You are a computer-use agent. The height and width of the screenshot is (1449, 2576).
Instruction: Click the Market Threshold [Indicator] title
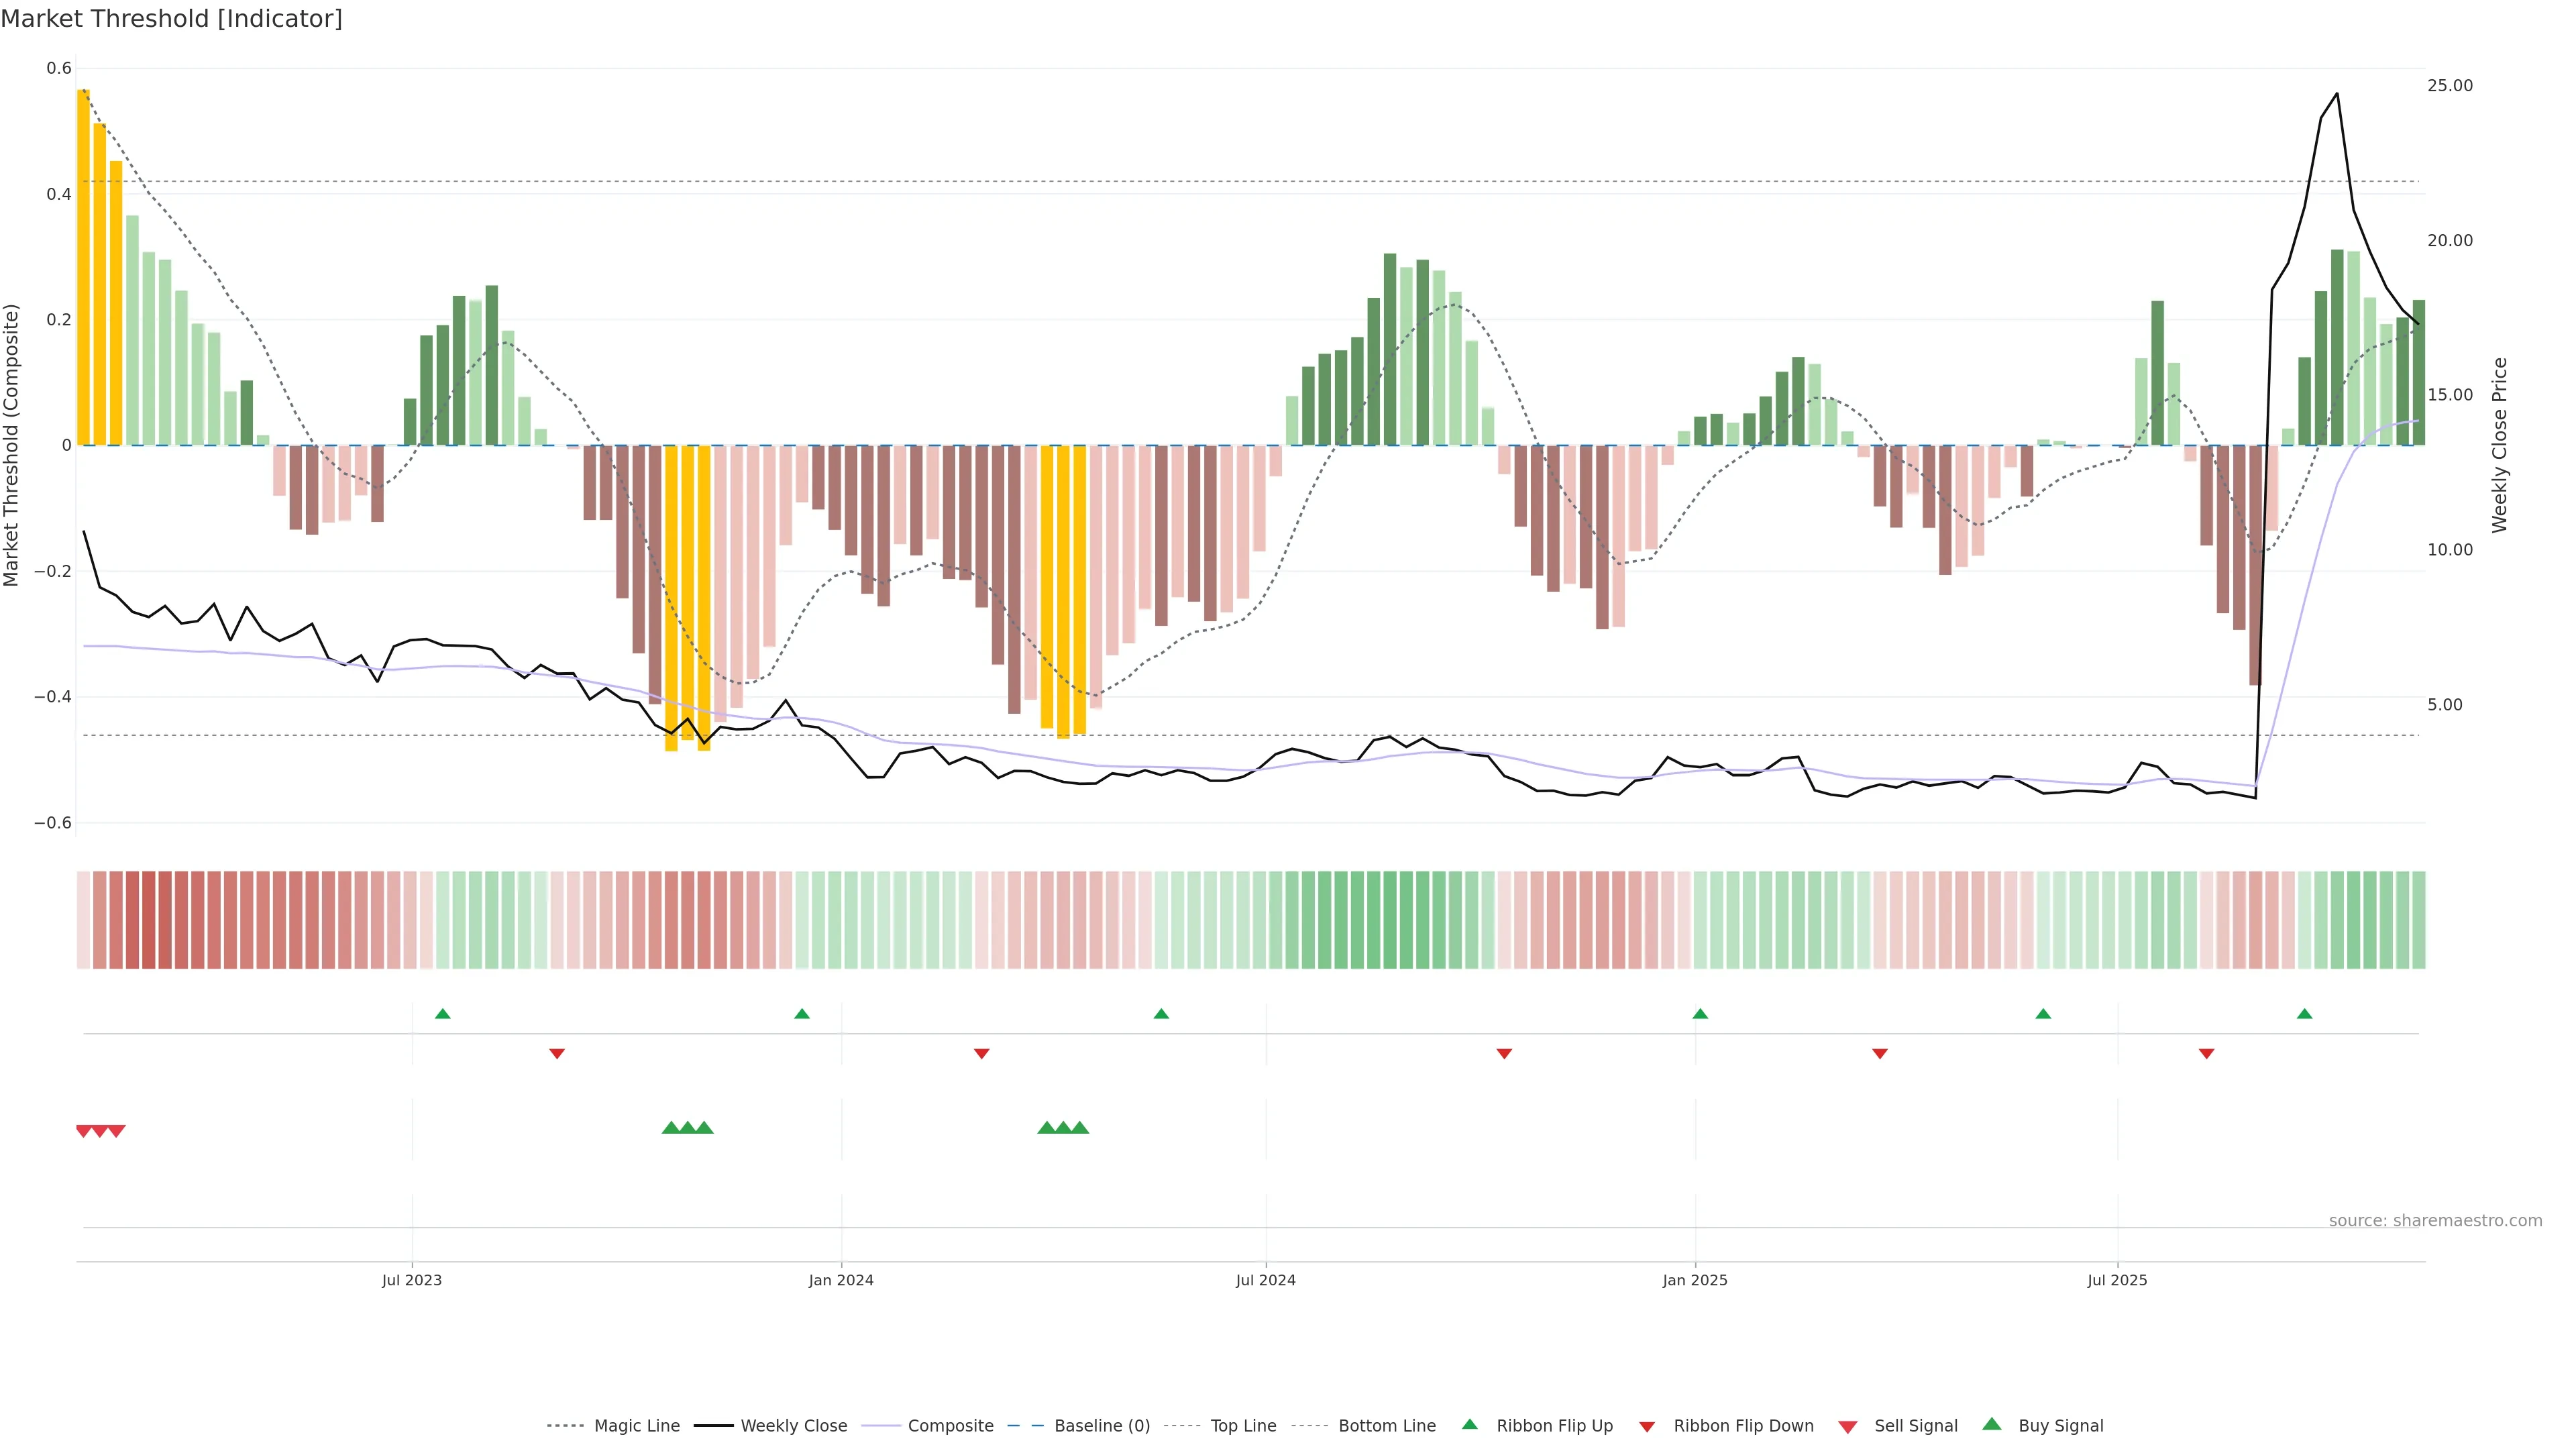click(x=171, y=19)
